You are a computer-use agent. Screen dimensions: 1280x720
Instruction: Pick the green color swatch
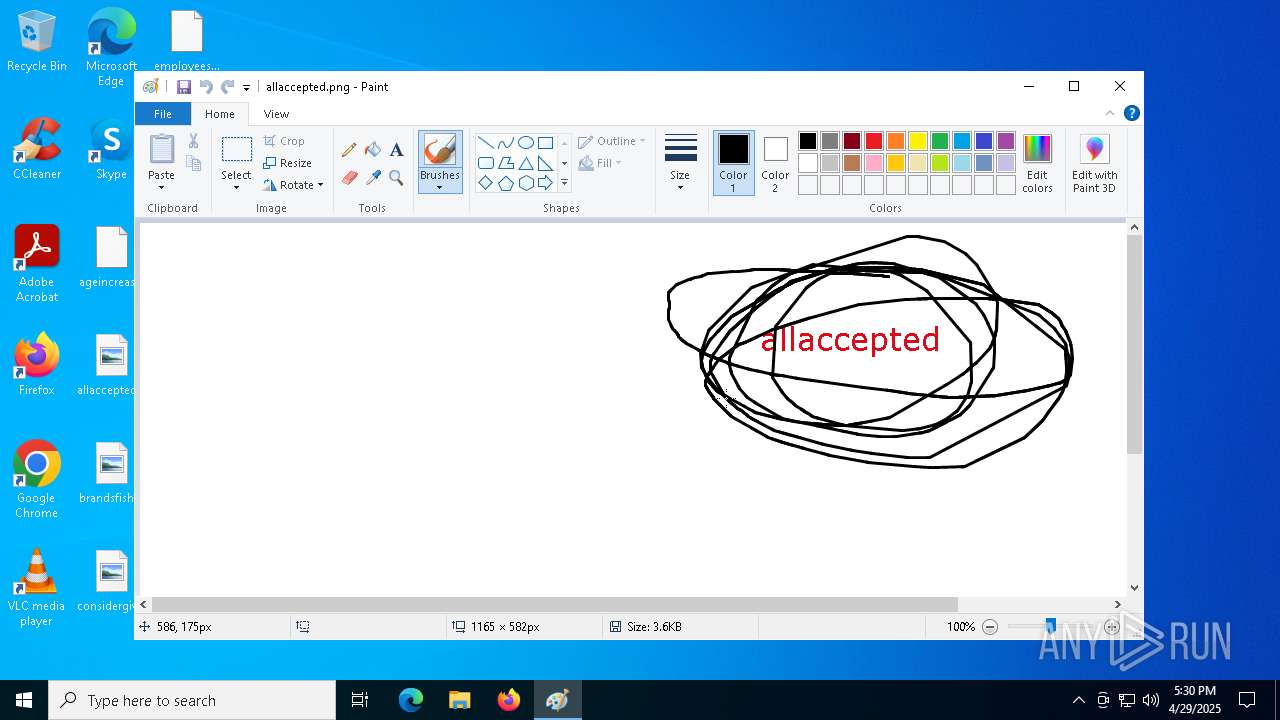pyautogui.click(x=940, y=141)
